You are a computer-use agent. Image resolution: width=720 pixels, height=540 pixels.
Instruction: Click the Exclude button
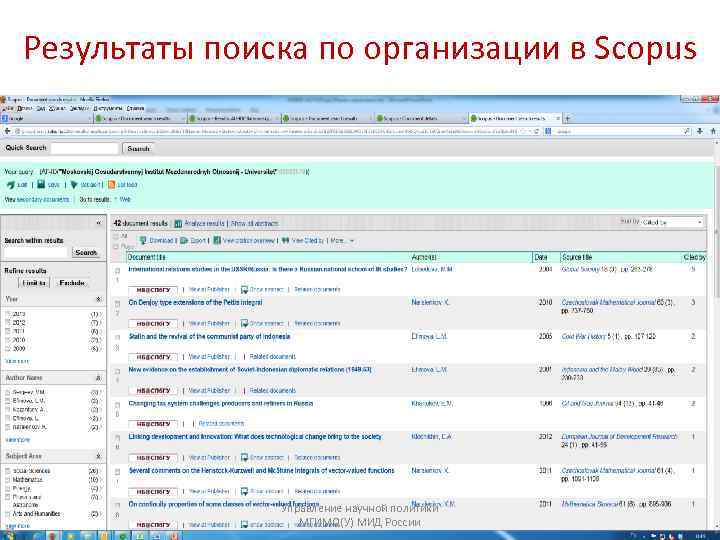tap(72, 283)
